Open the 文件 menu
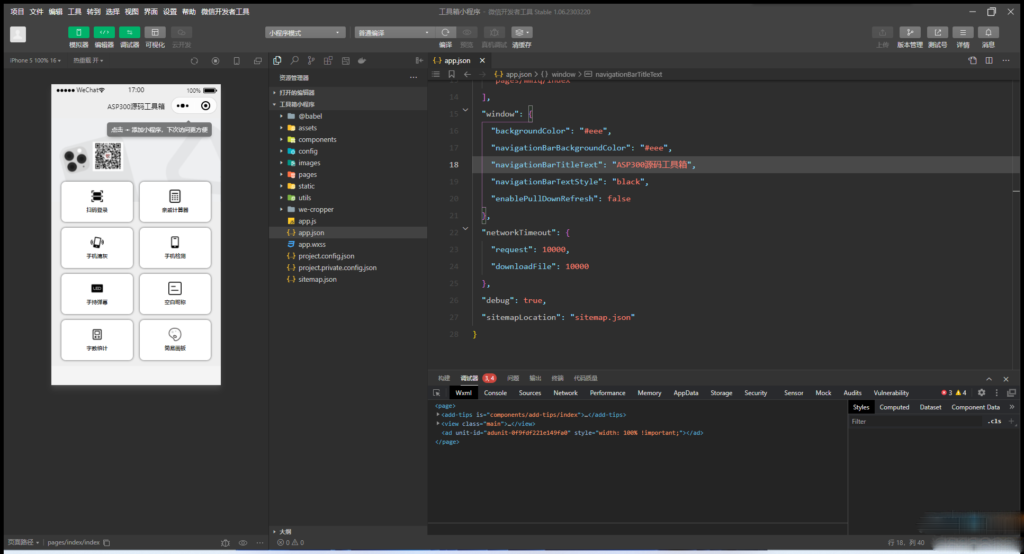This screenshot has width=1024, height=554. [37, 11]
